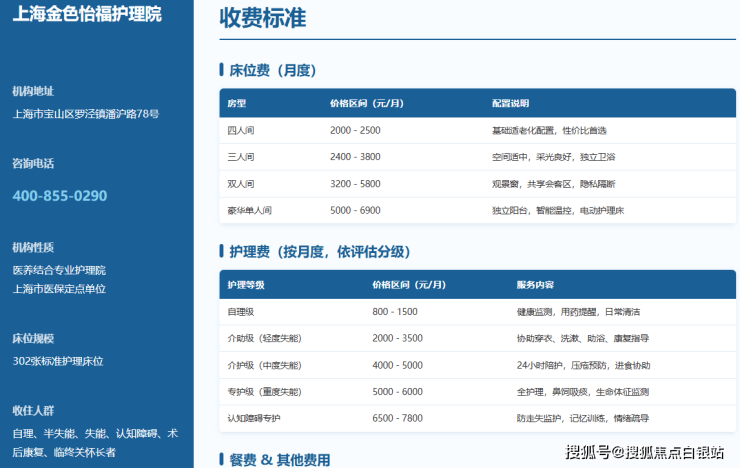The width and height of the screenshot is (740, 468).
Task: Select the 三人间 row label
Action: coord(241,157)
